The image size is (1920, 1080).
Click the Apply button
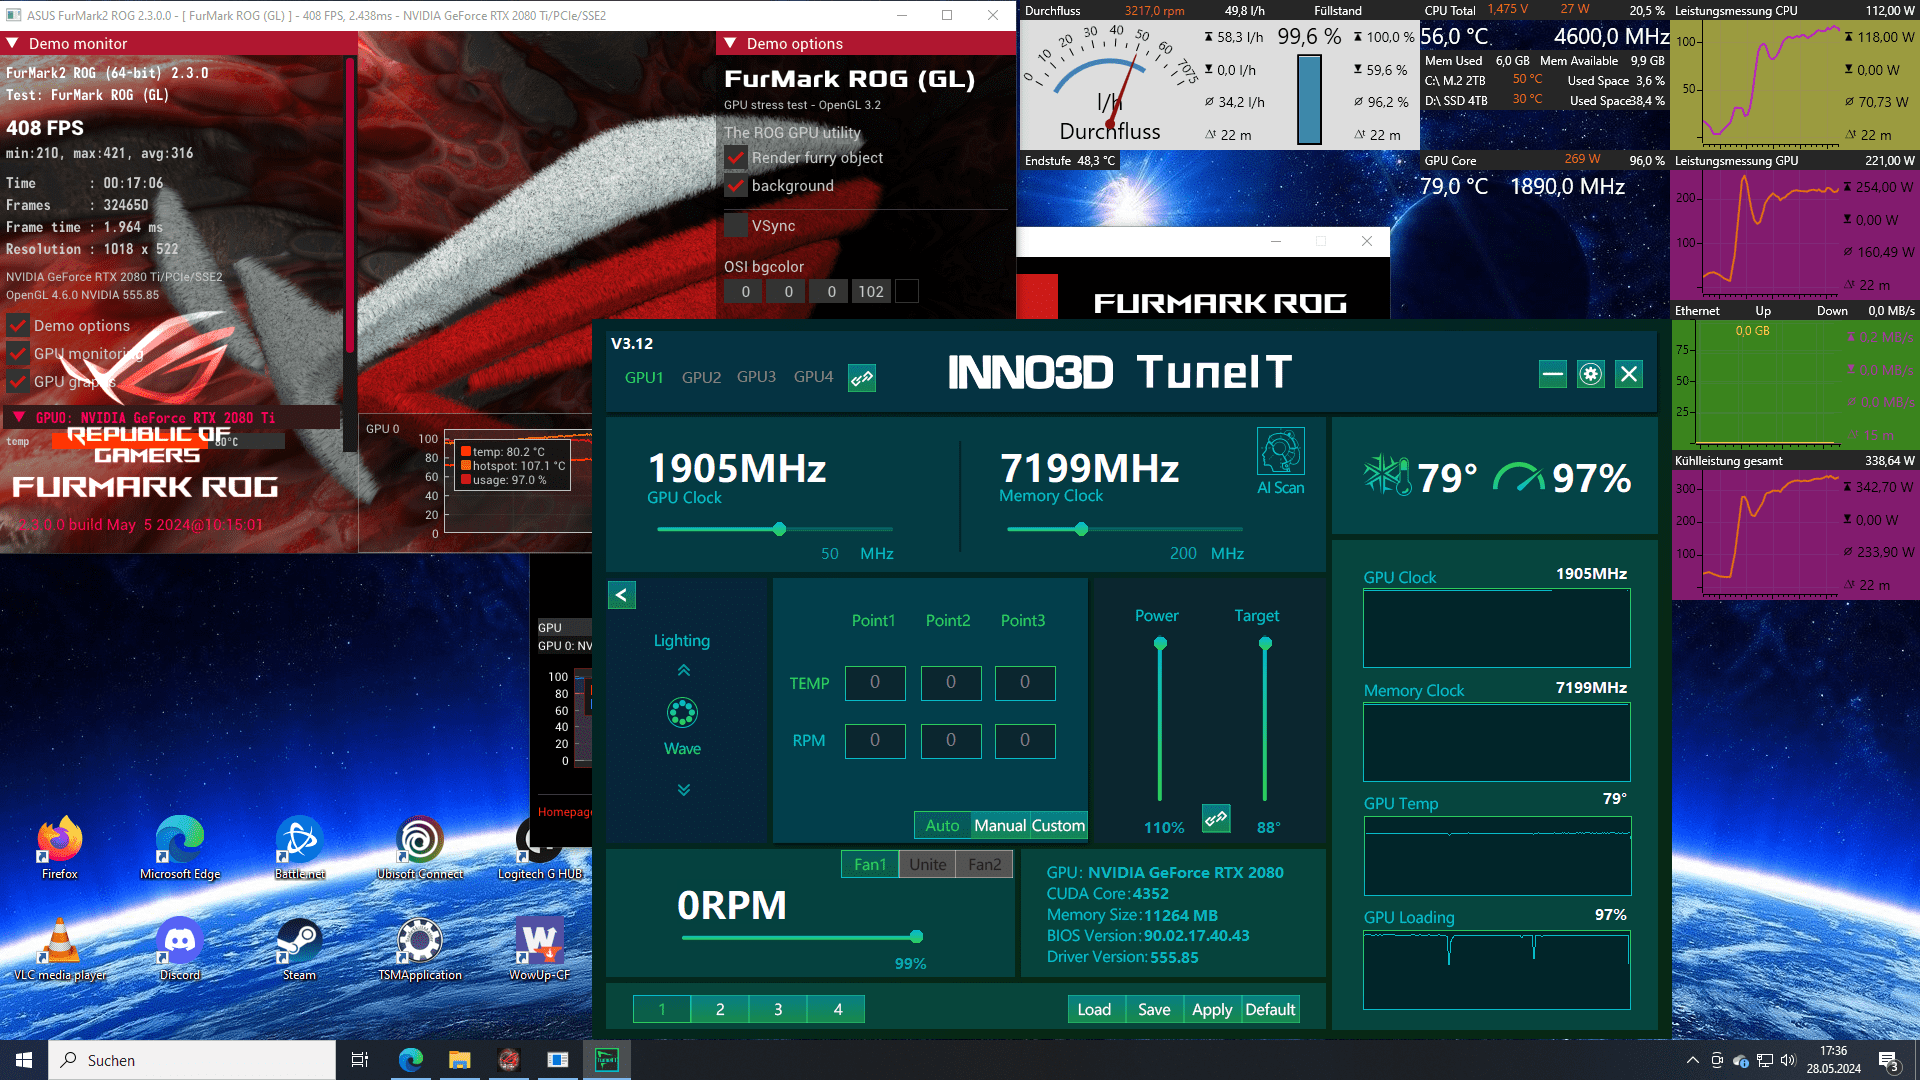coord(1212,1009)
